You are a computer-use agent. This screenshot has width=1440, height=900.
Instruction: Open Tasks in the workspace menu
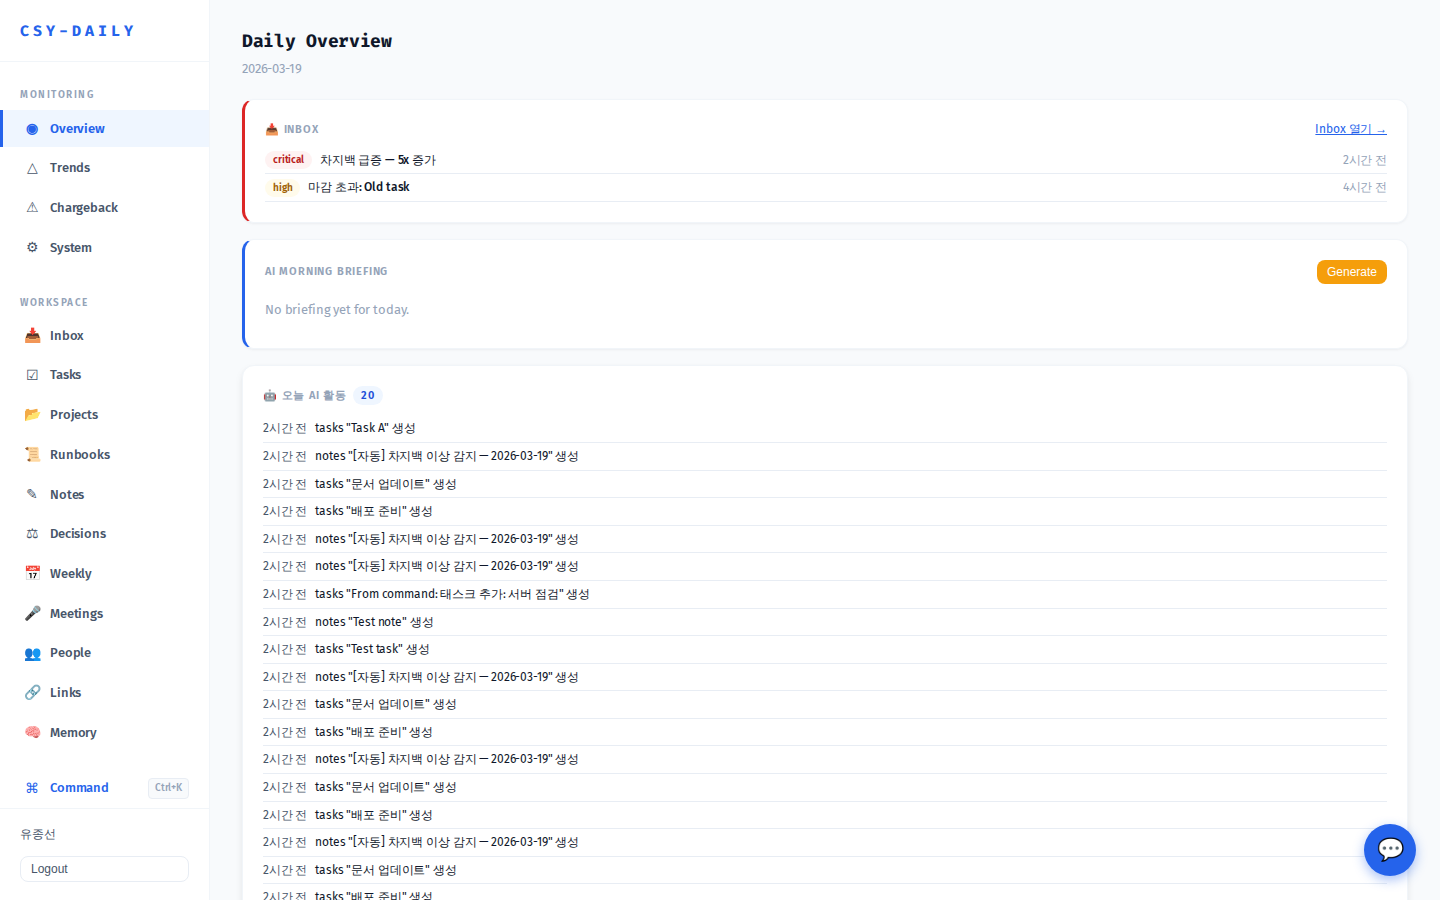click(66, 375)
